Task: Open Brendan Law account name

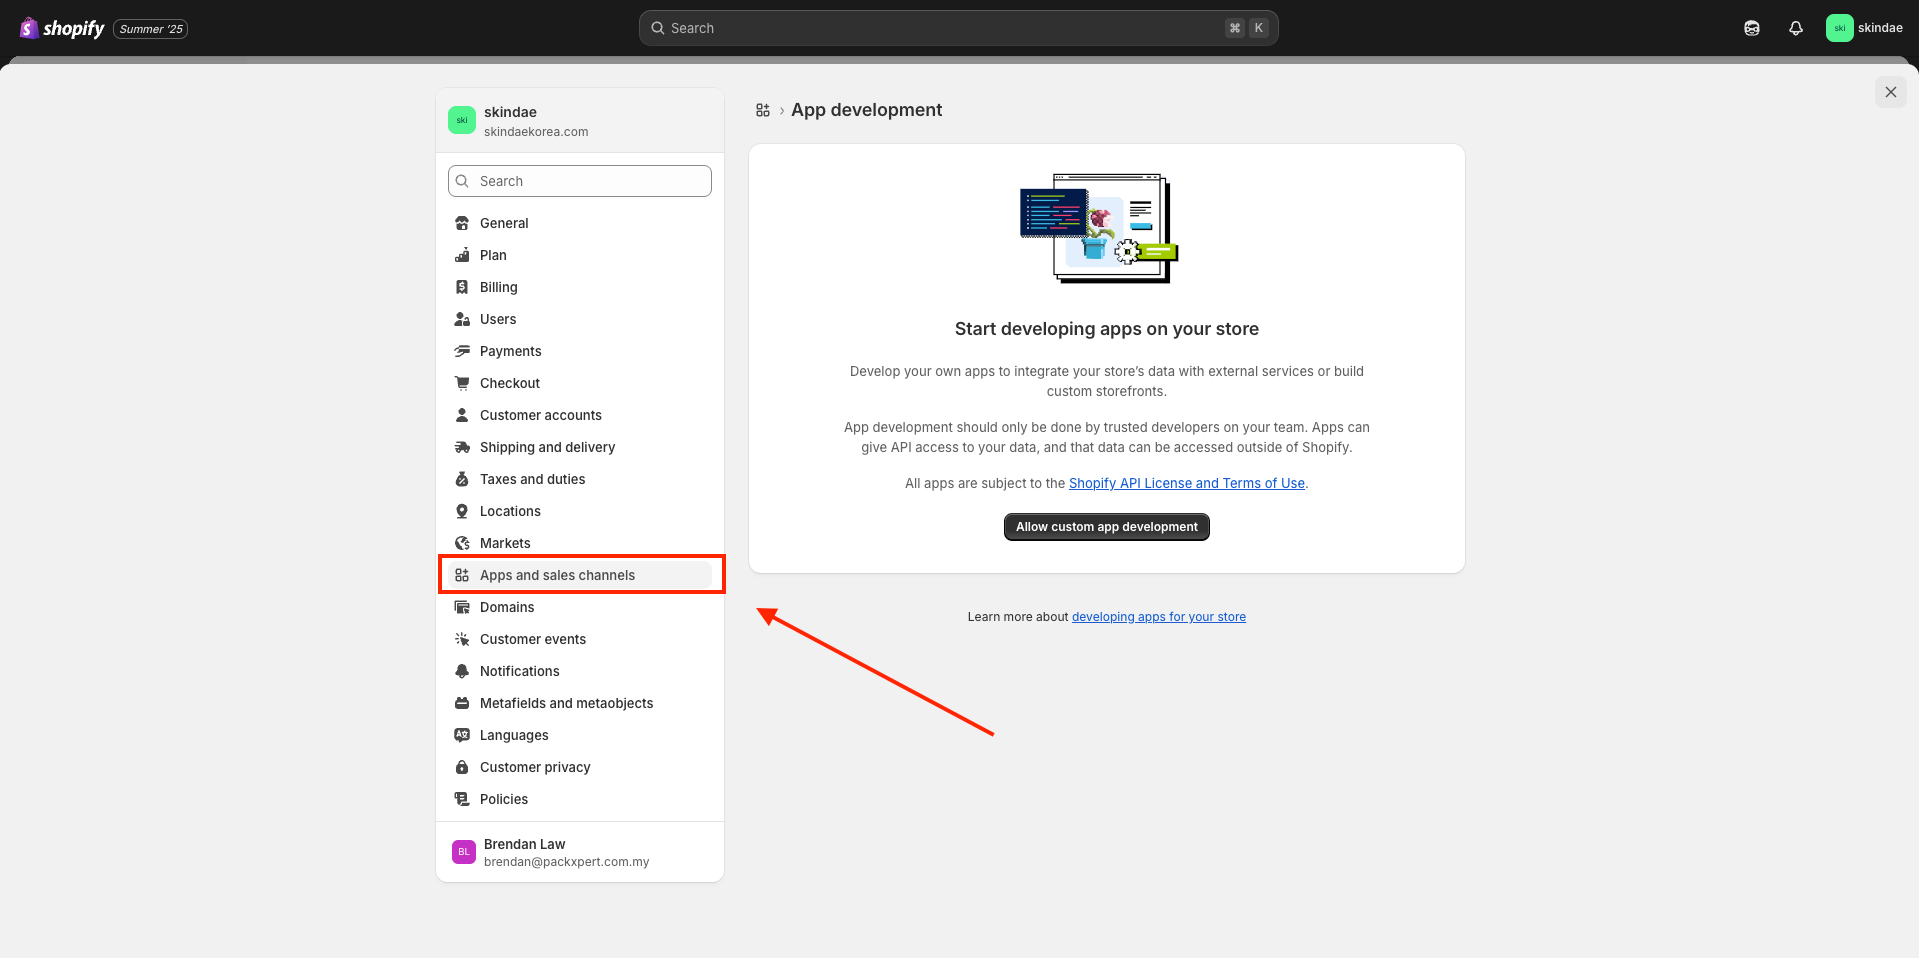Action: click(524, 844)
